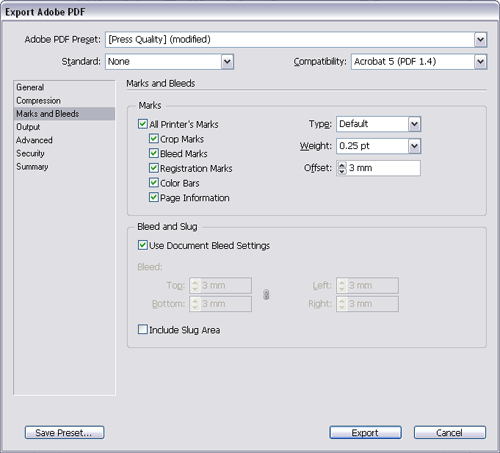Click into the Offset 3 mm field
Viewport: 500px width, 453px height.
pos(383,168)
